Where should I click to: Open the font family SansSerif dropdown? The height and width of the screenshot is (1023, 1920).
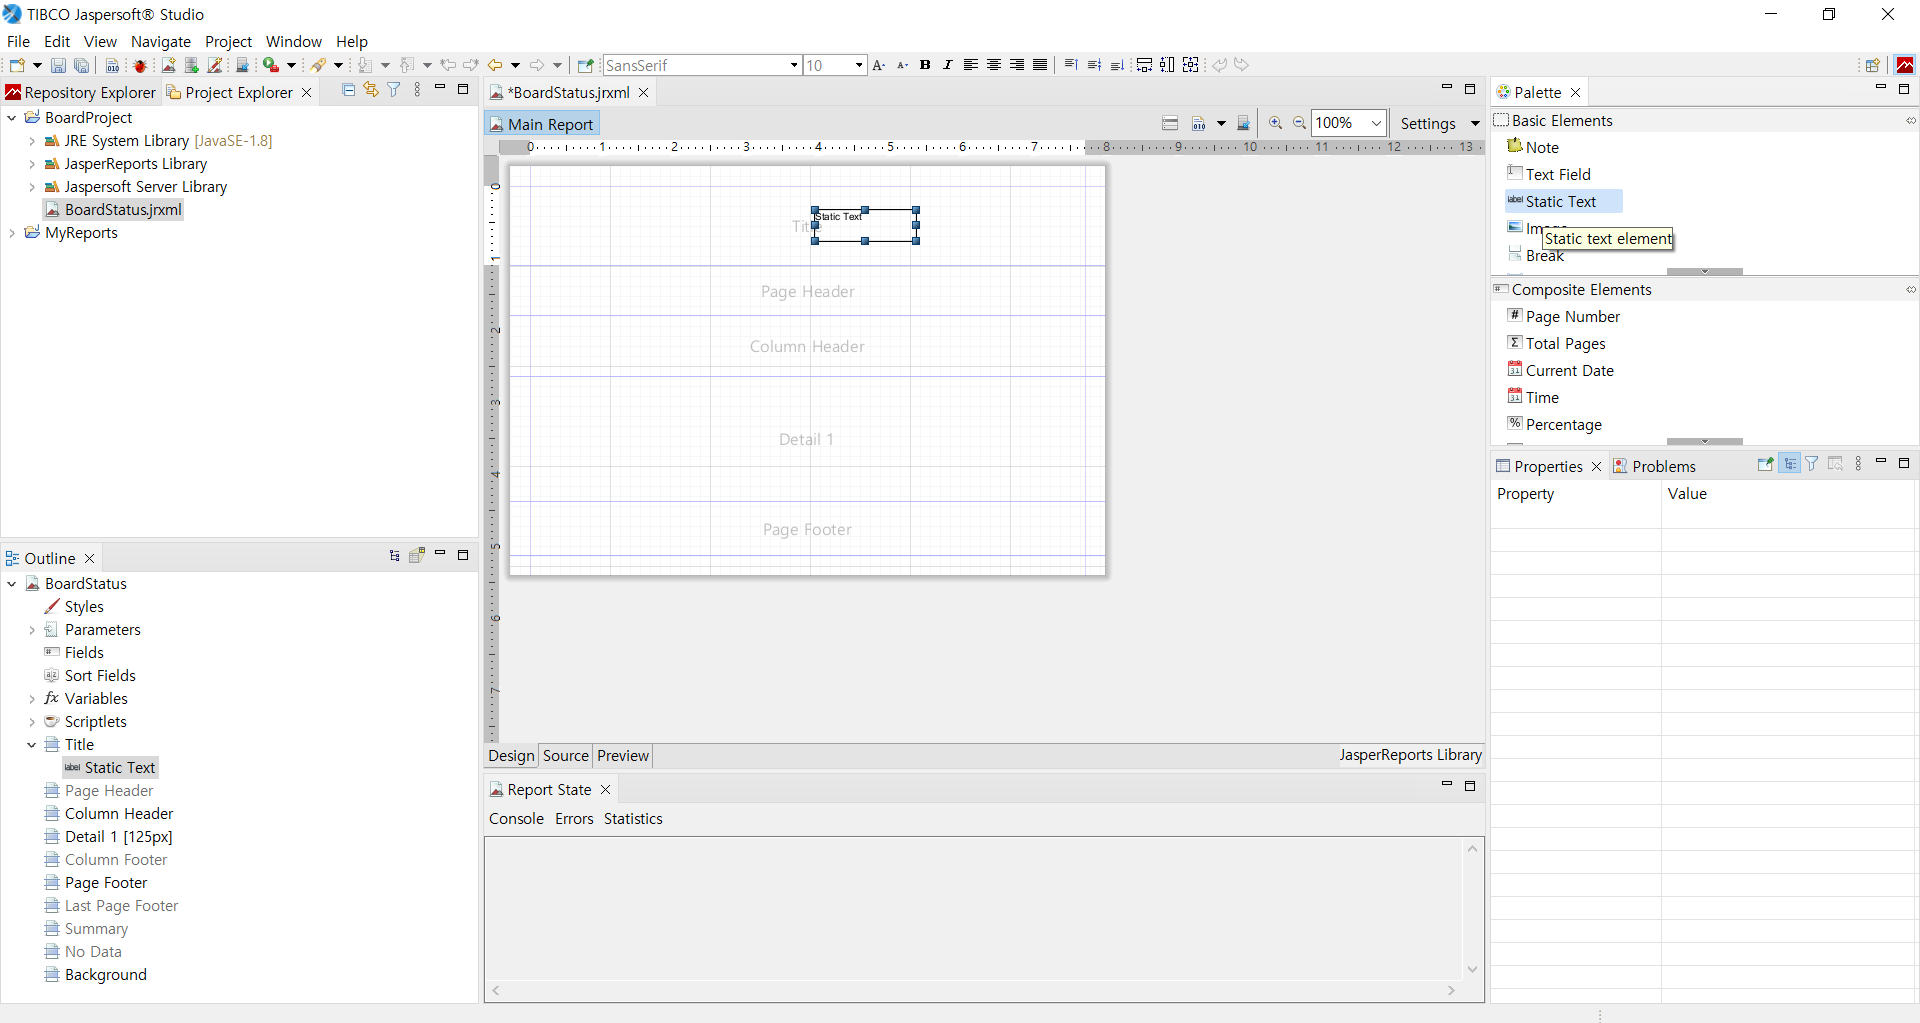794,65
